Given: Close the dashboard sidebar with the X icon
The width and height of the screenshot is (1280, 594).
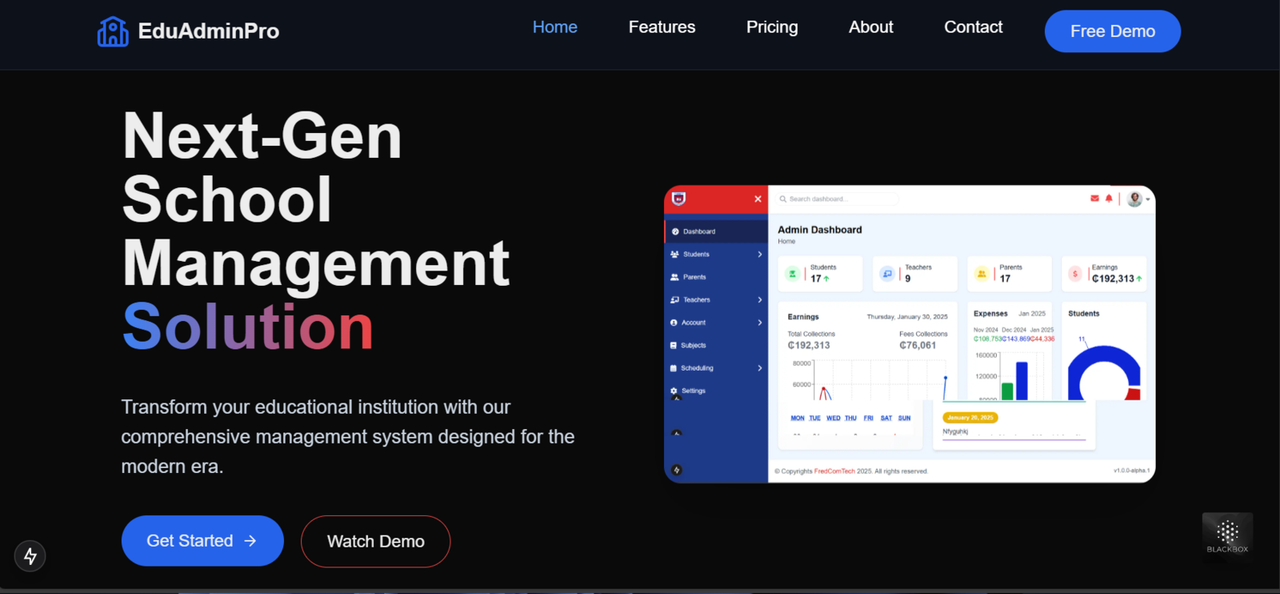Looking at the screenshot, I should pyautogui.click(x=758, y=199).
